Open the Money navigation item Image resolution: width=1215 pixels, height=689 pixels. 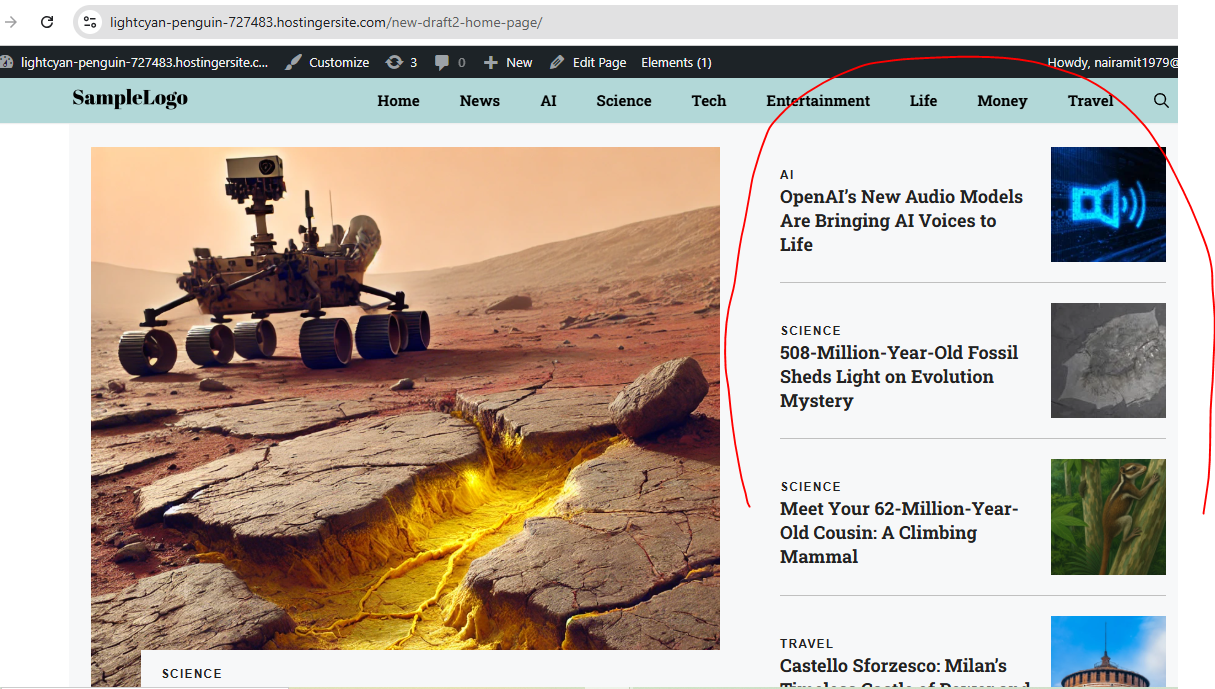tap(1002, 101)
